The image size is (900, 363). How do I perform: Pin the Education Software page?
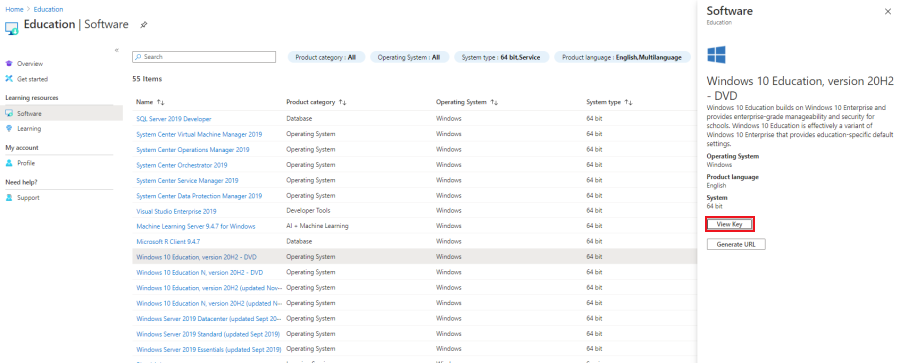(143, 25)
